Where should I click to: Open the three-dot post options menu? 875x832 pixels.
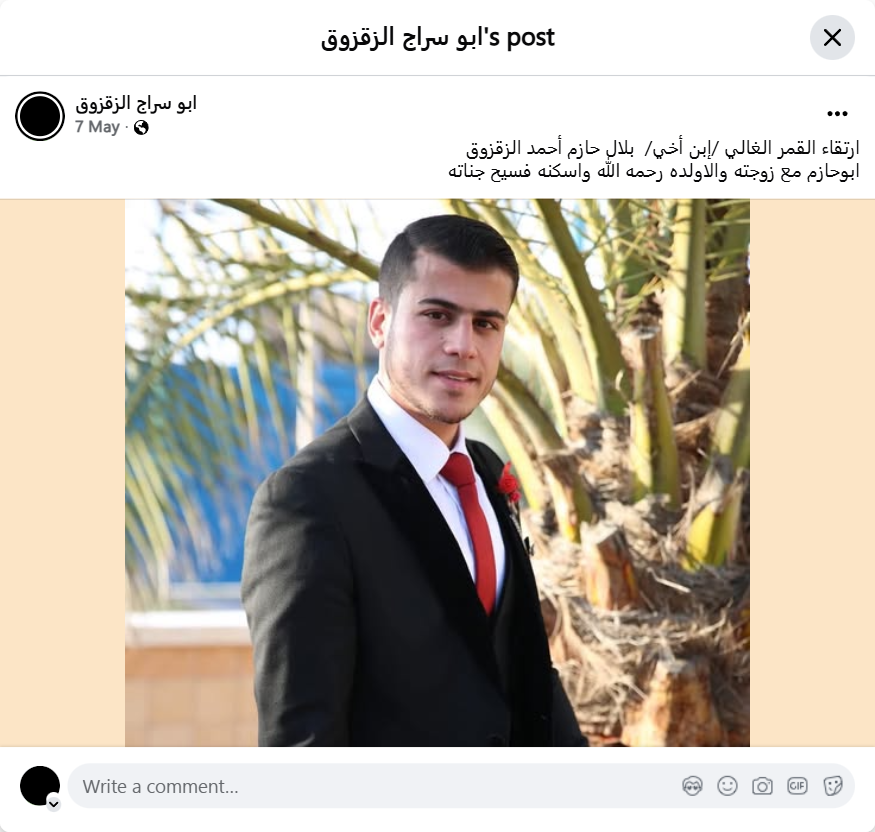tap(837, 114)
